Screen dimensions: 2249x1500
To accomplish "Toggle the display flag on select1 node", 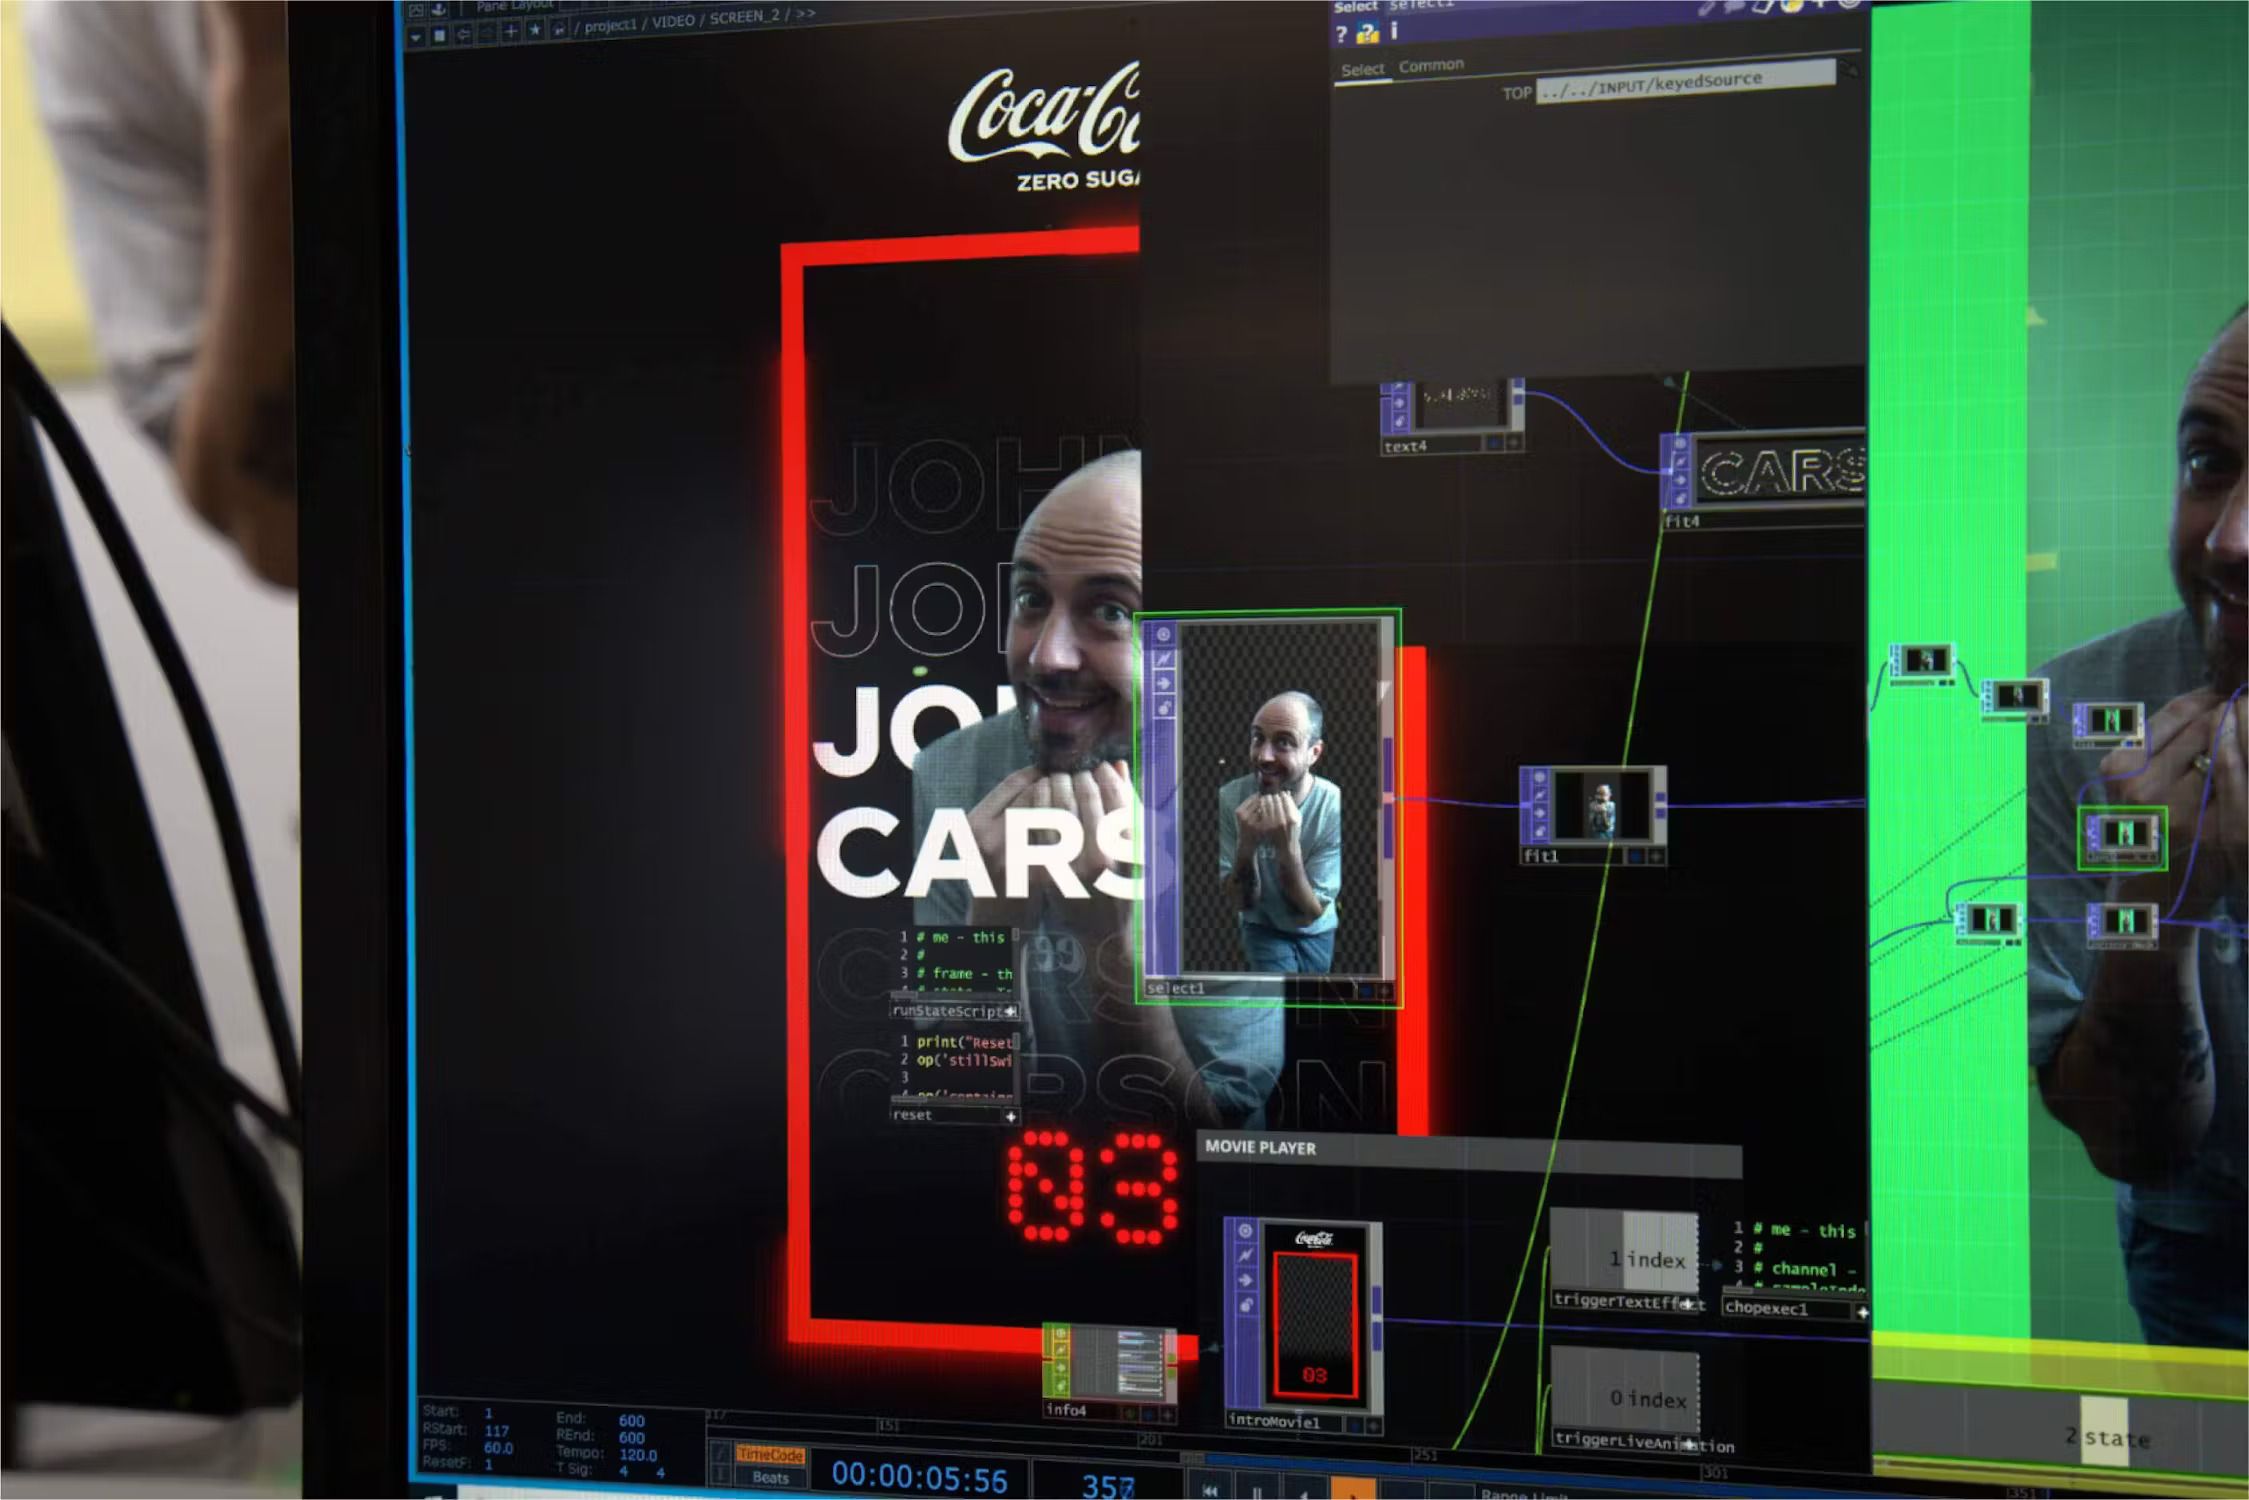I will click(1366, 990).
